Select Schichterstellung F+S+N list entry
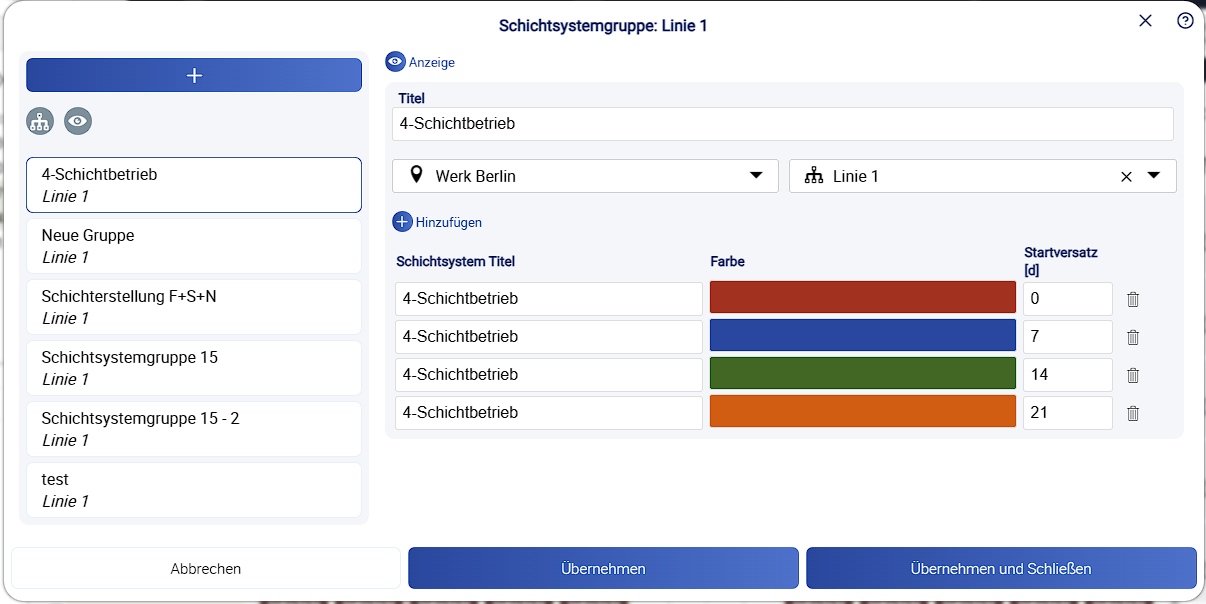Viewport: 1206px width, 604px height. click(193, 307)
